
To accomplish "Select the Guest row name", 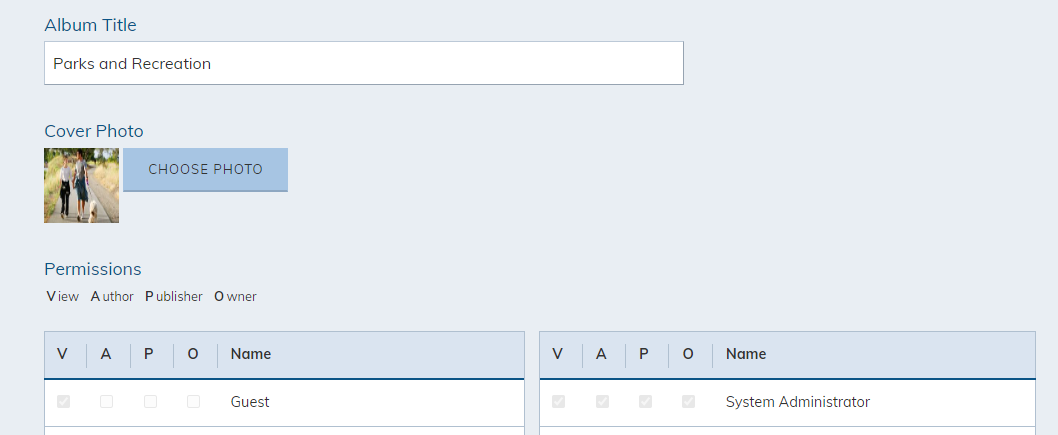I will [250, 402].
